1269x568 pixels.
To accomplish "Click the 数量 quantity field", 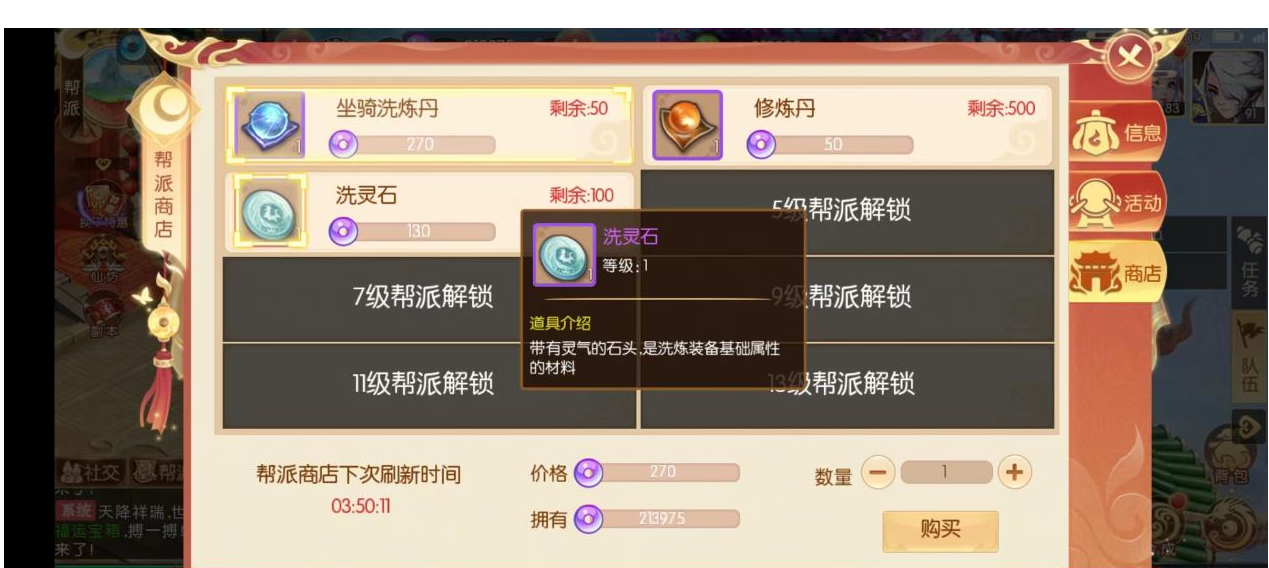I will 946,472.
